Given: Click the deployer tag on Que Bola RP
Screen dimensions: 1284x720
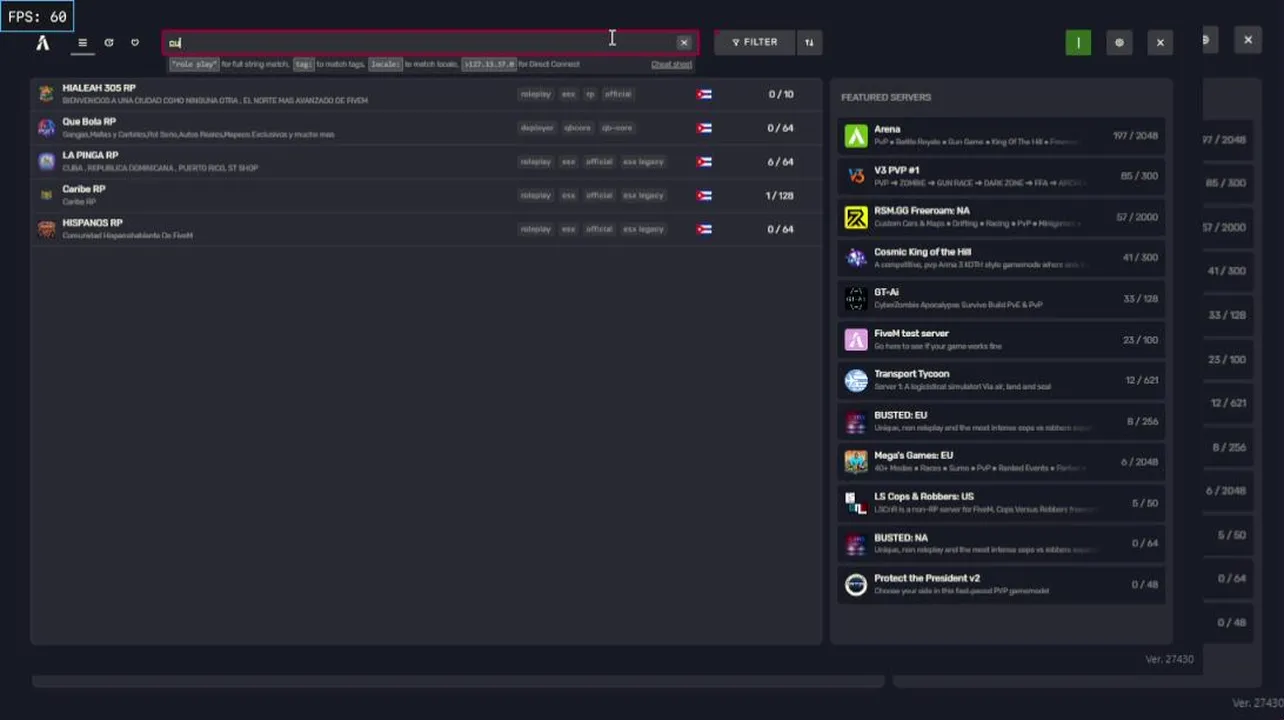Looking at the screenshot, I should pos(537,128).
